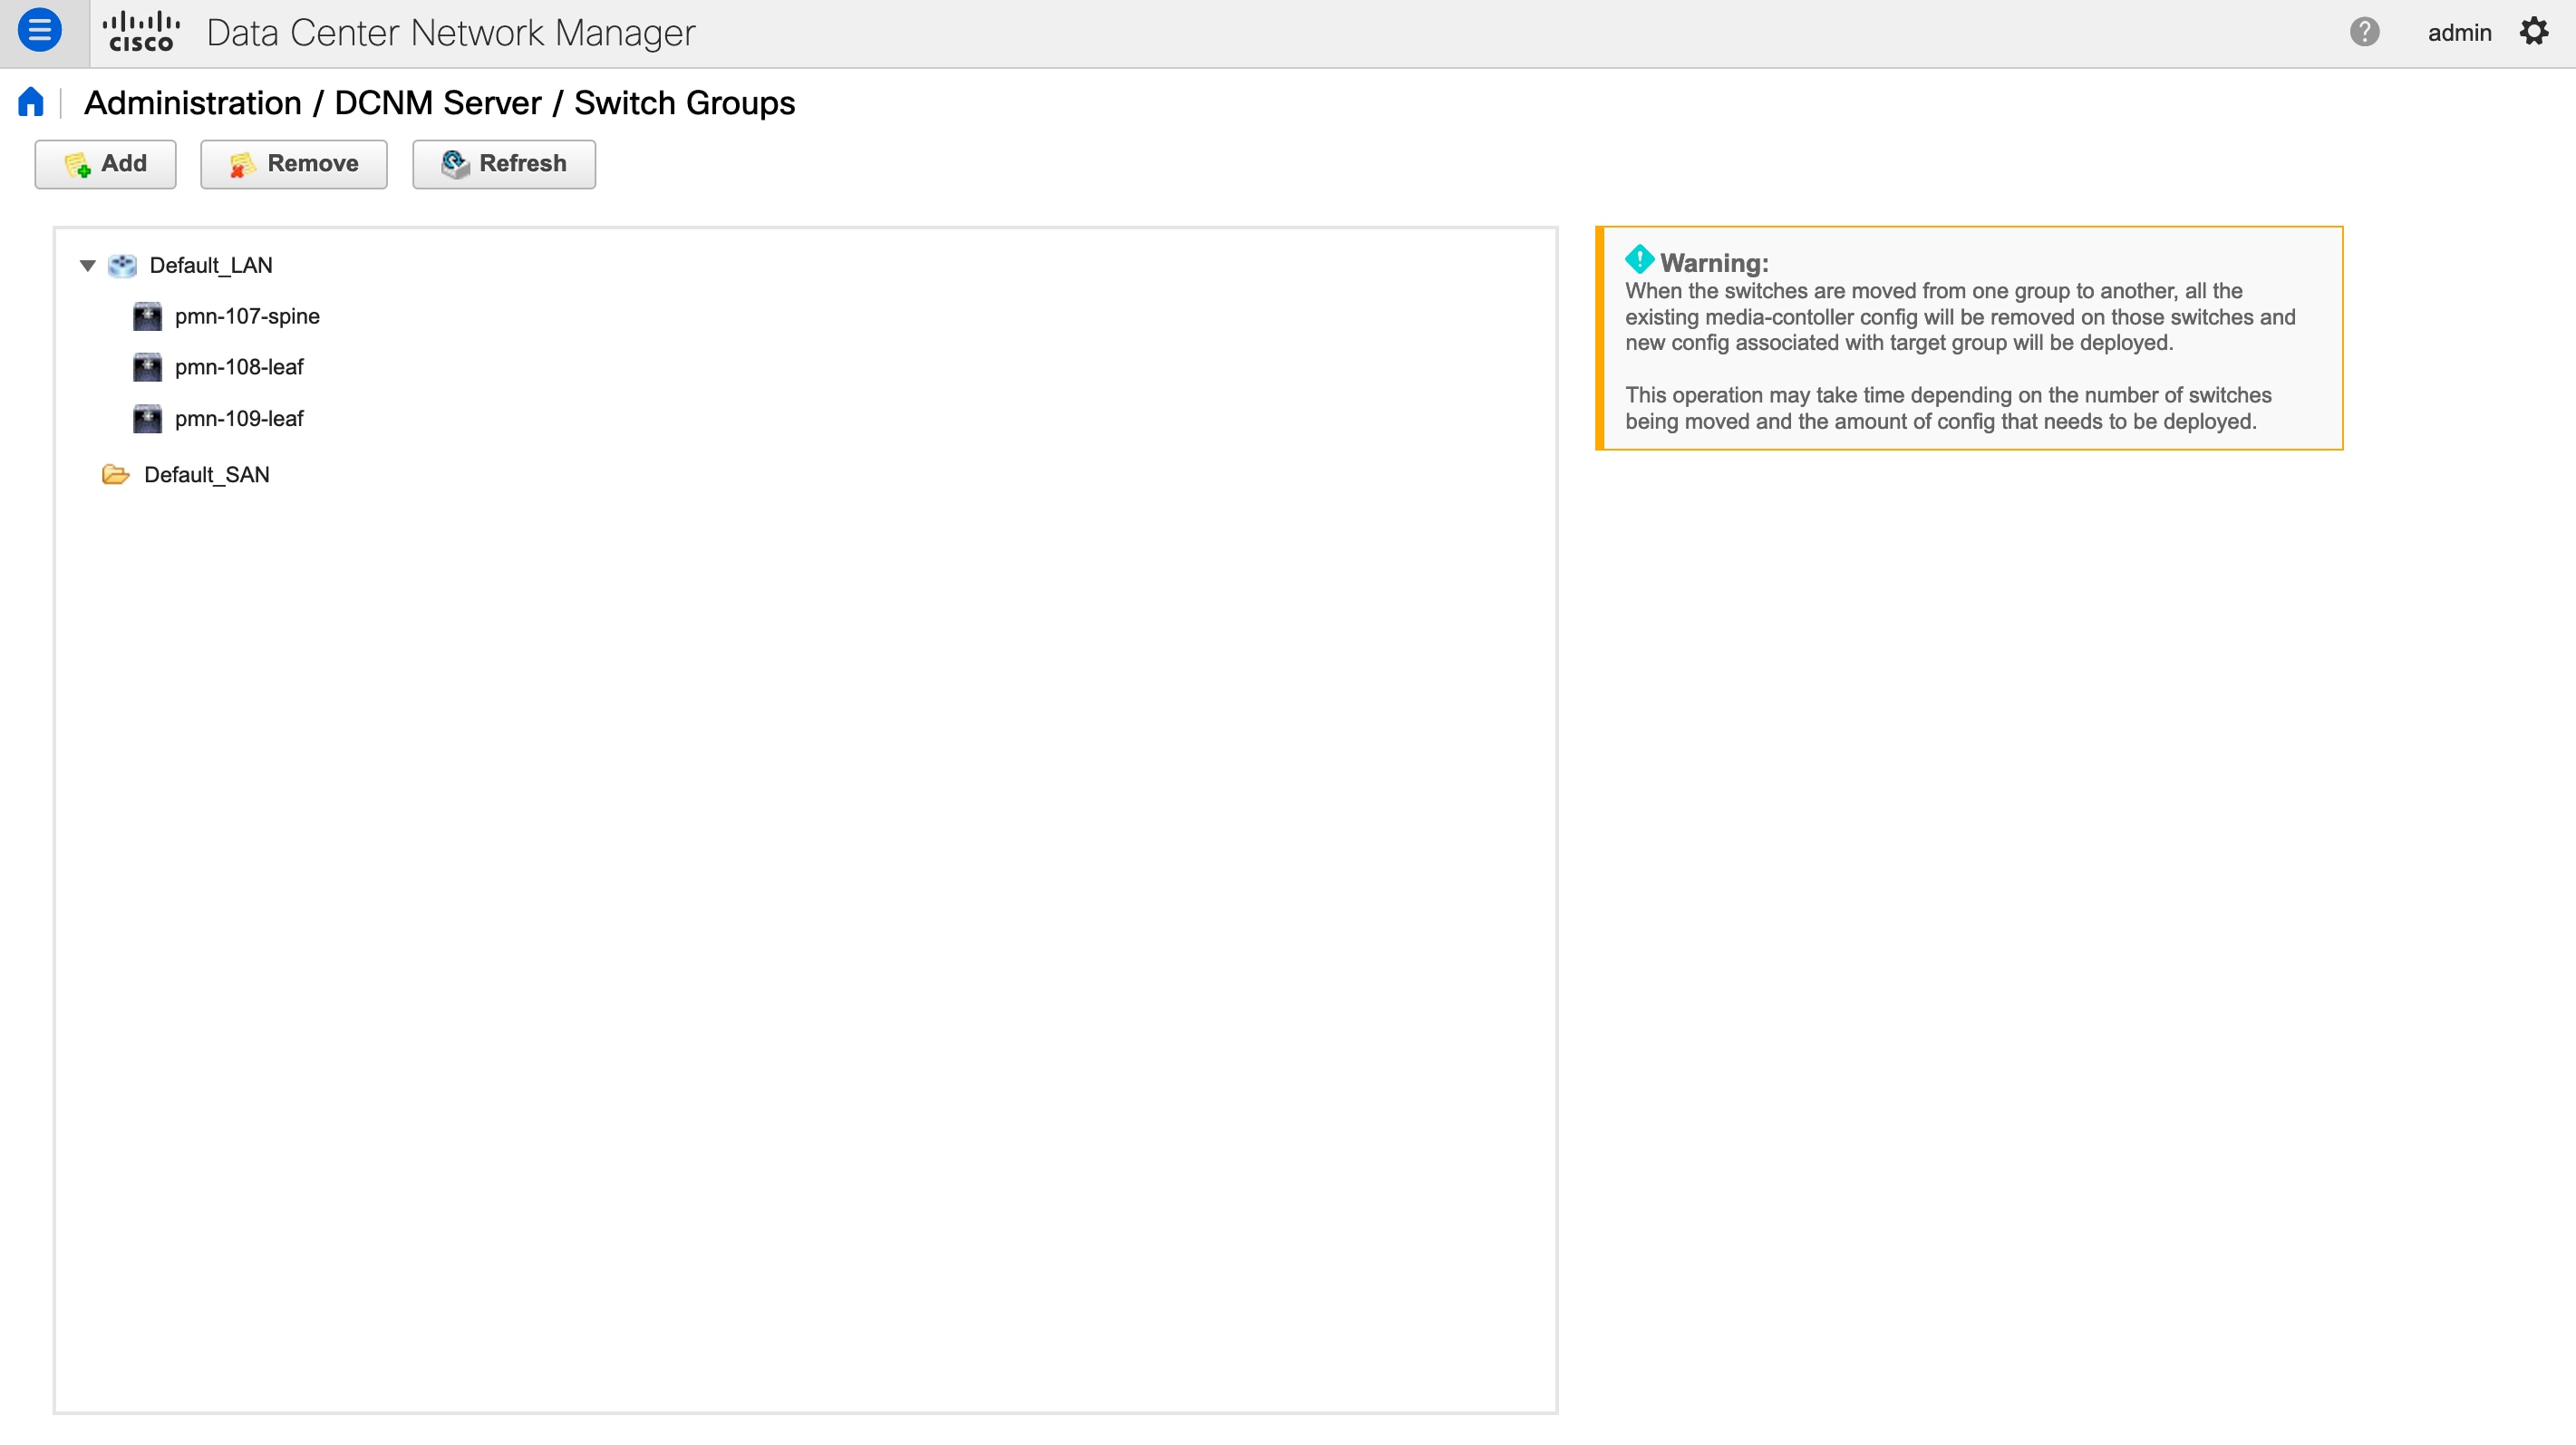Click the Administration / DCNM Server / Switch Groups breadcrumb
This screenshot has width=2576, height=1445.
(x=440, y=103)
